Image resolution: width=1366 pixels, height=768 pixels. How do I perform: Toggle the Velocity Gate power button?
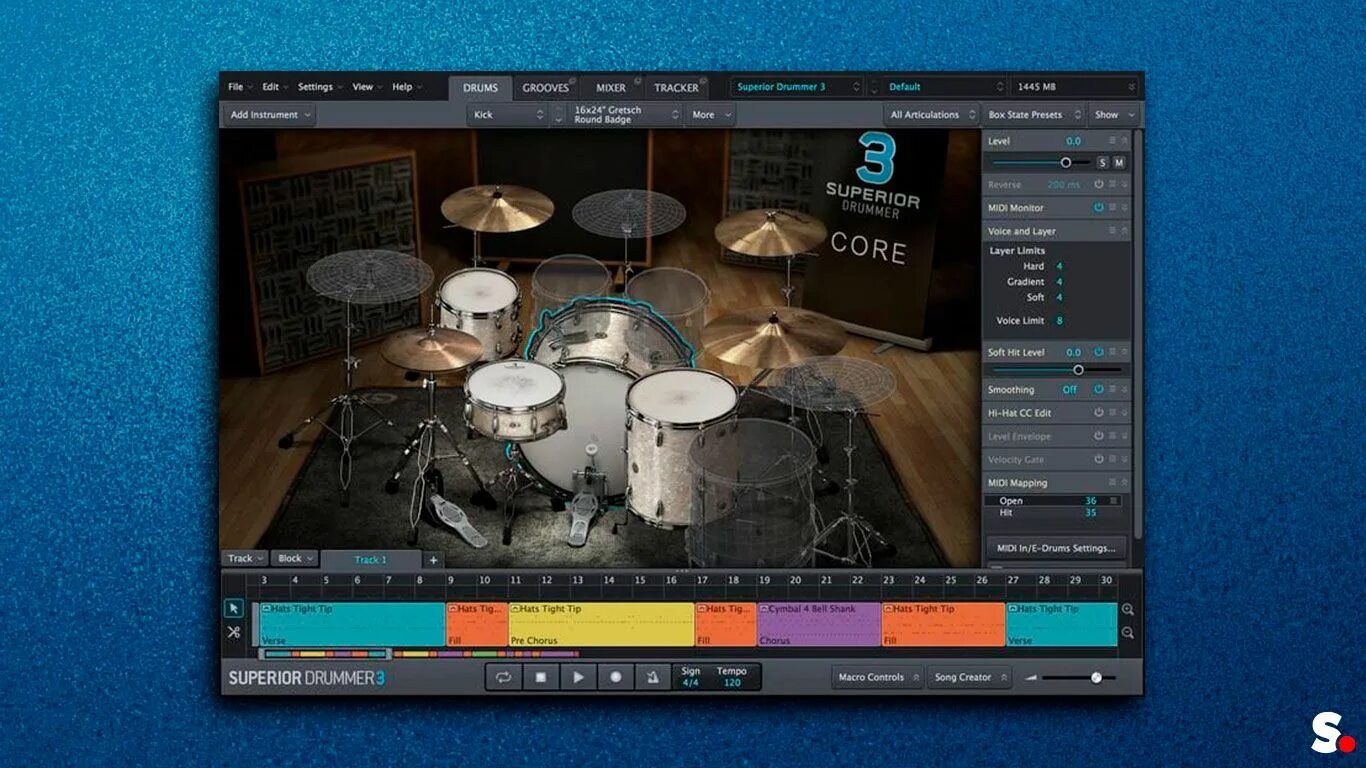pyautogui.click(x=1098, y=459)
